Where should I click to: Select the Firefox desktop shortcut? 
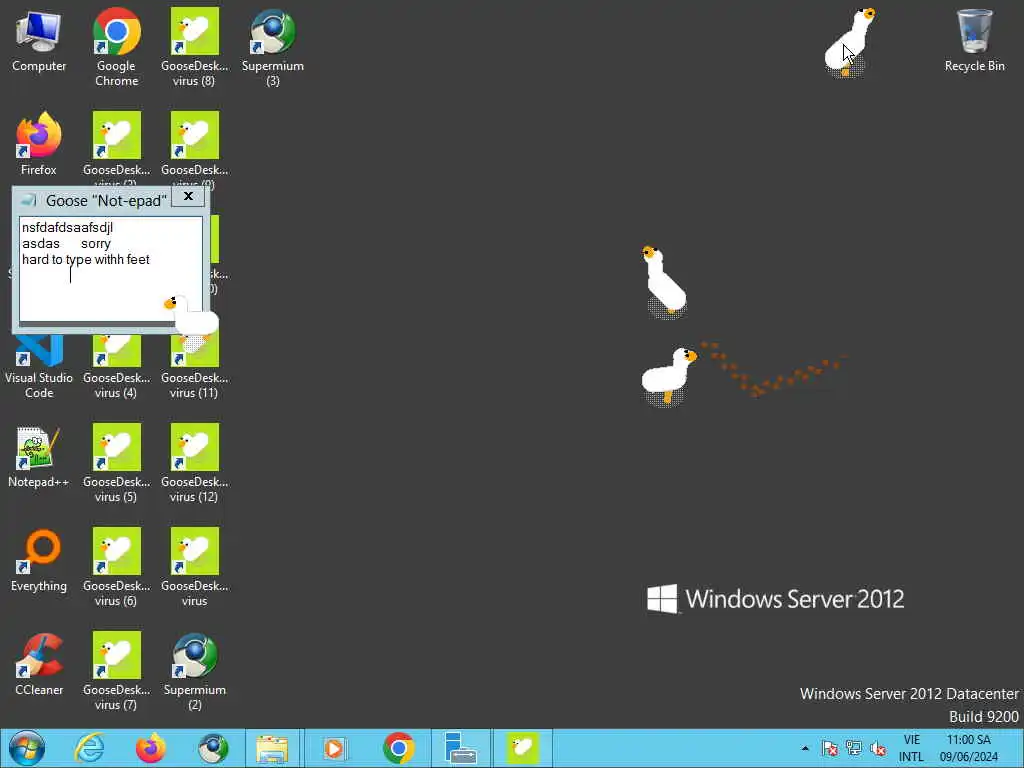[x=39, y=144]
